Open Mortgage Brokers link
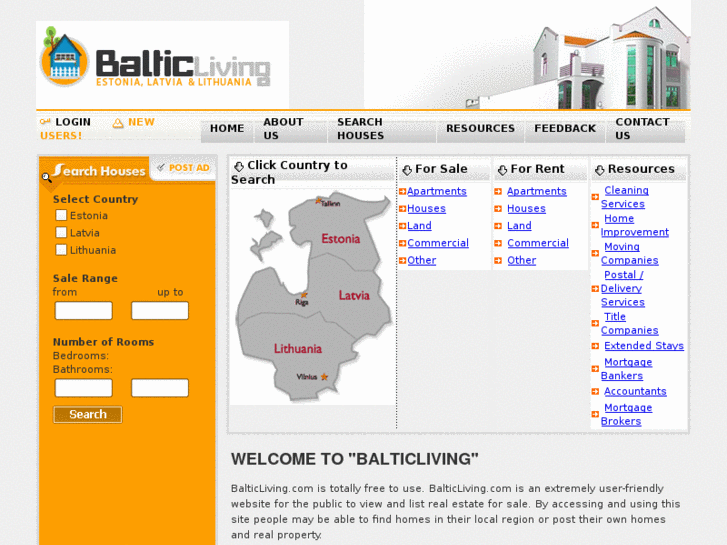 coord(626,414)
